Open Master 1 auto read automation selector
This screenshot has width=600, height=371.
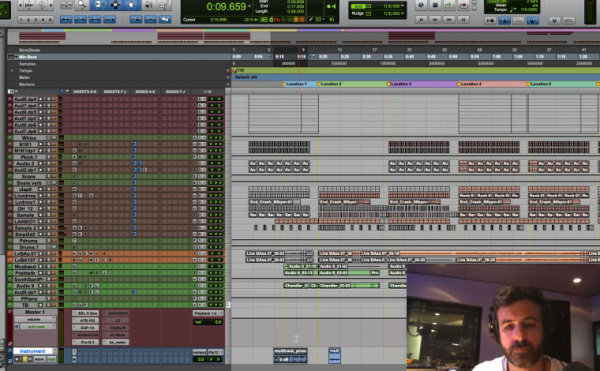(38, 327)
